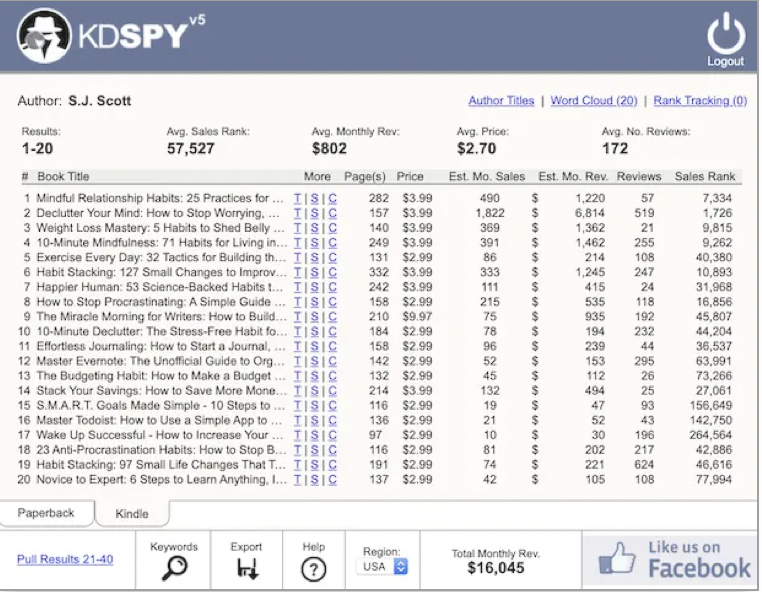Click C link for 23 Anti-Procrastination Habits
This screenshot has width=762, height=592.
click(332, 450)
